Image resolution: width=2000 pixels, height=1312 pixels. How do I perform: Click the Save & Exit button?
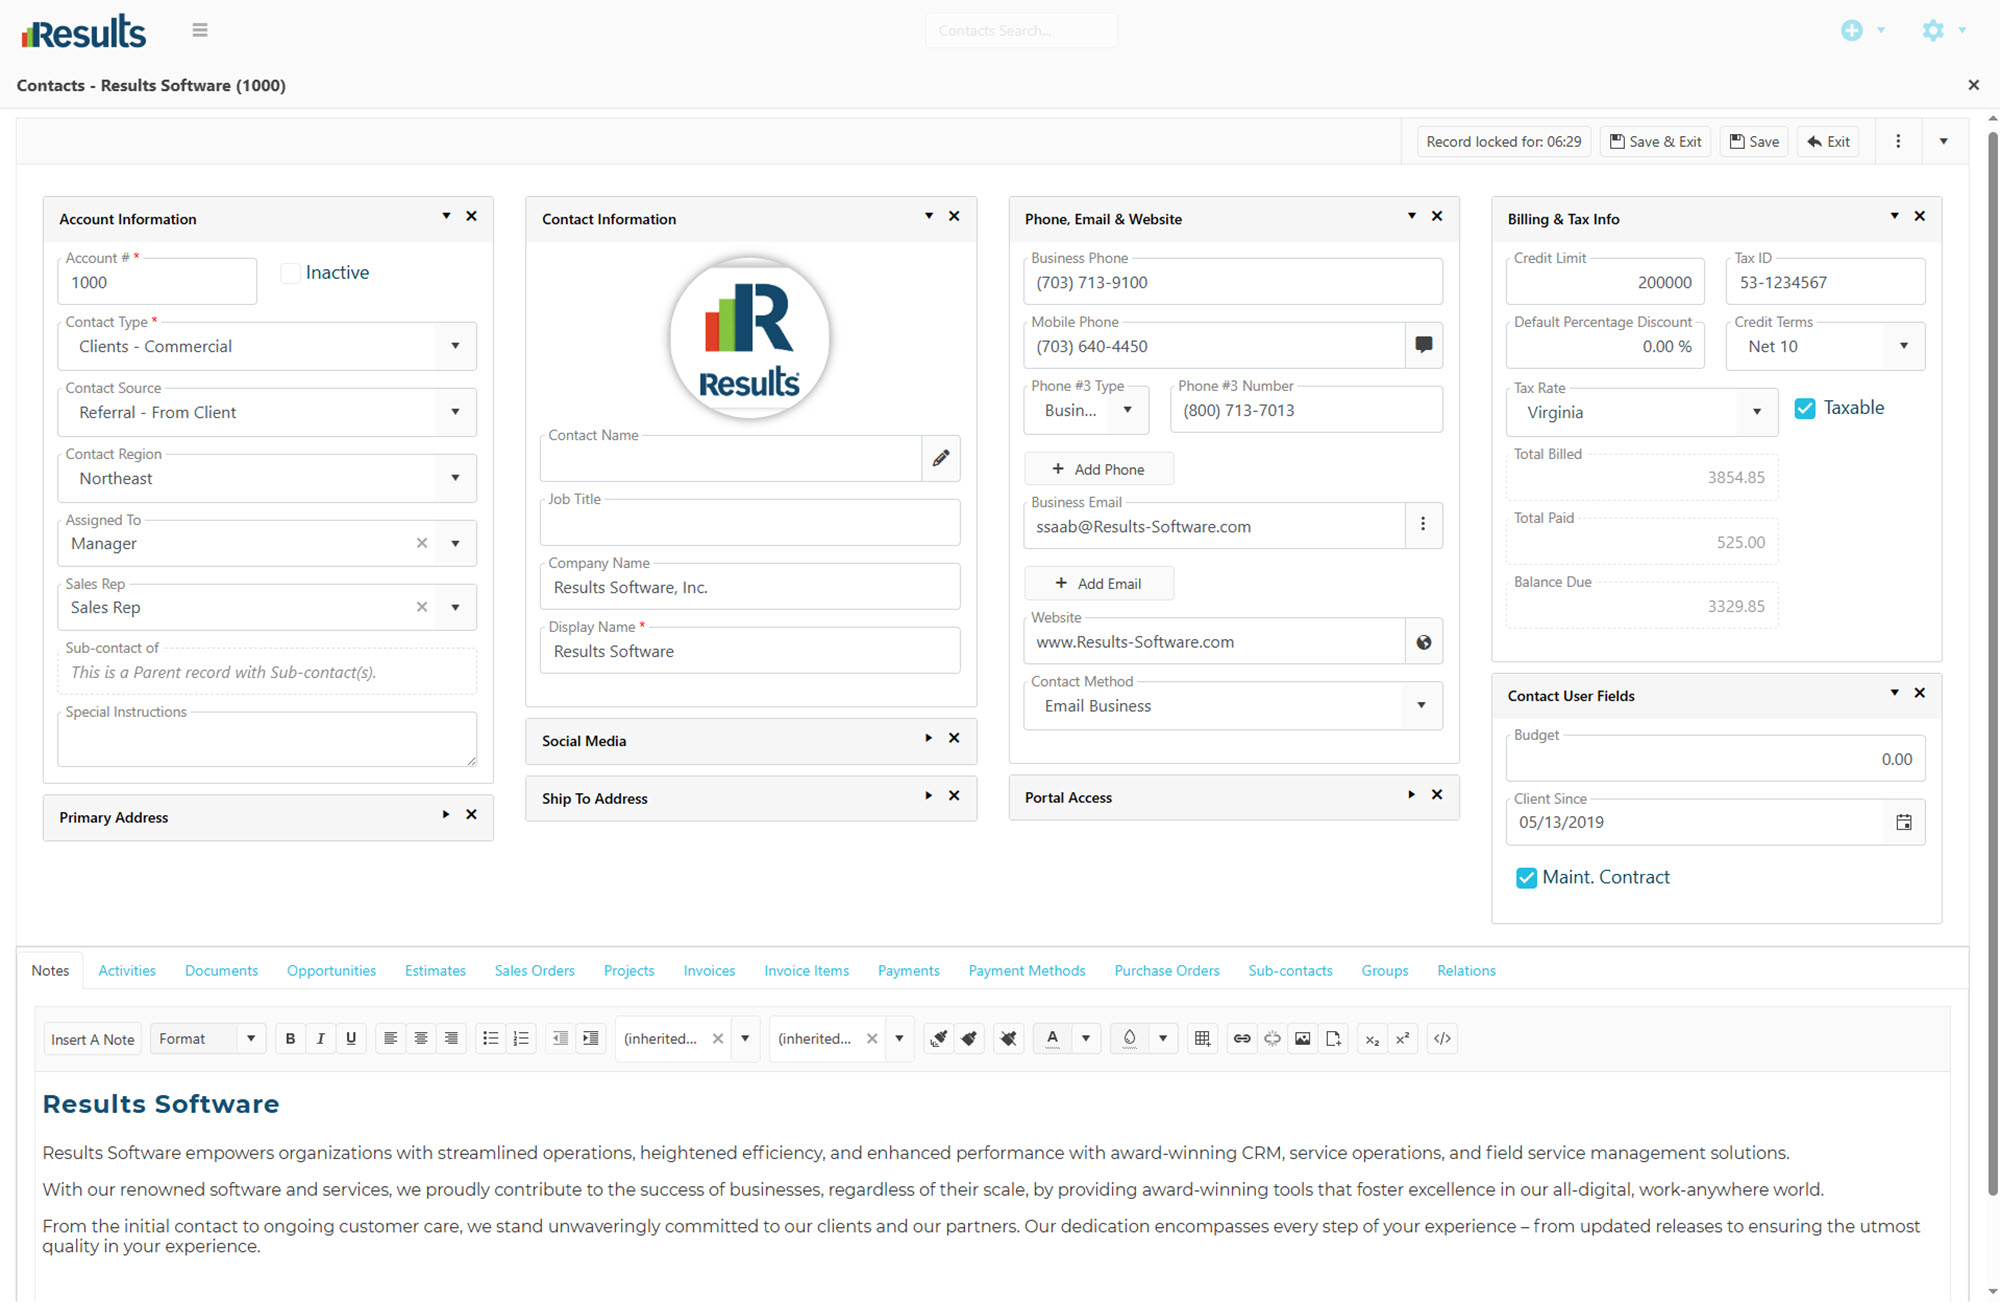point(1655,142)
